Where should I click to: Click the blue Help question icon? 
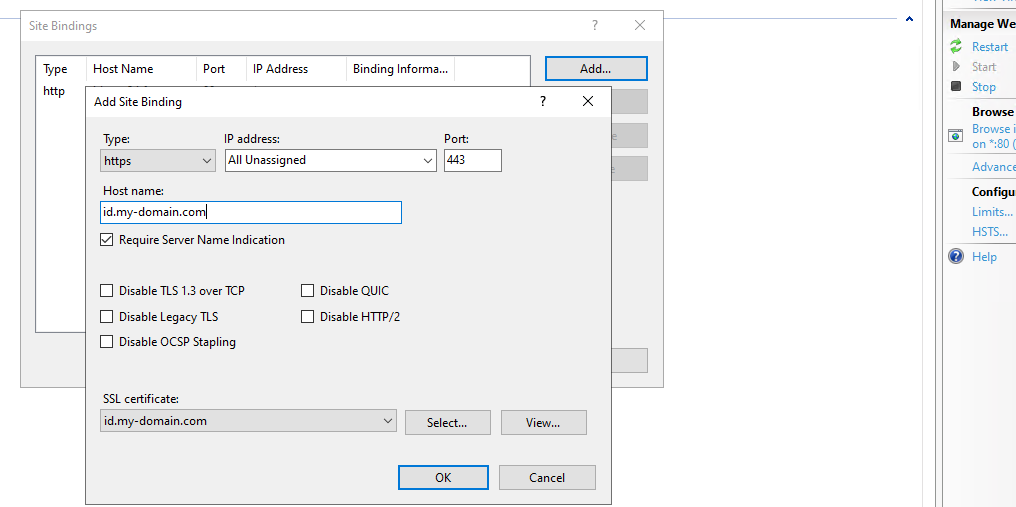[x=956, y=257]
